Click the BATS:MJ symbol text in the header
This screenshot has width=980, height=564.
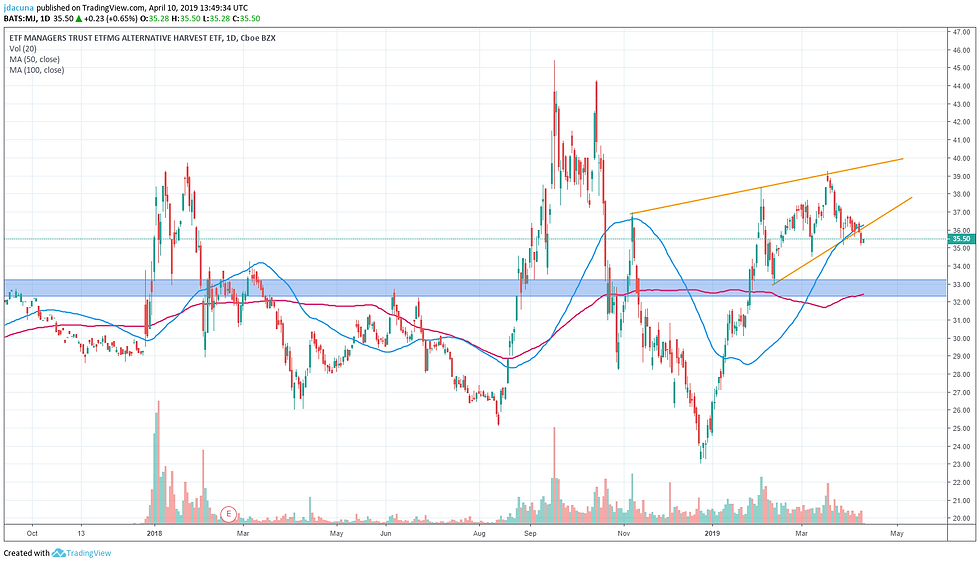tap(21, 19)
